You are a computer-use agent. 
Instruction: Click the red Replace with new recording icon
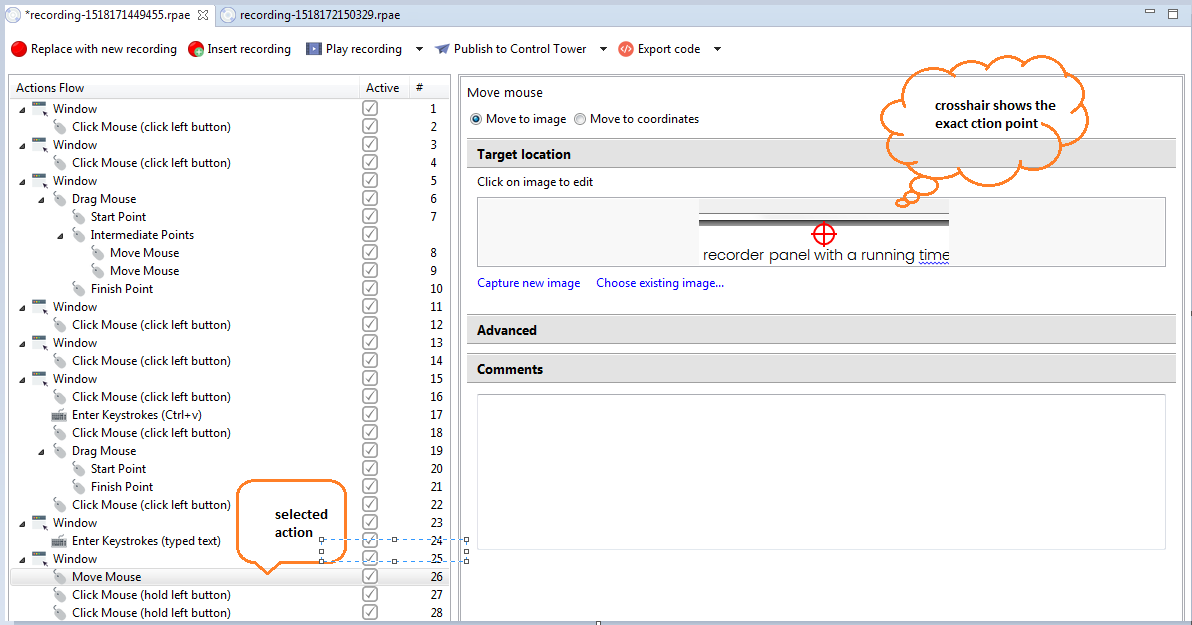(19, 49)
